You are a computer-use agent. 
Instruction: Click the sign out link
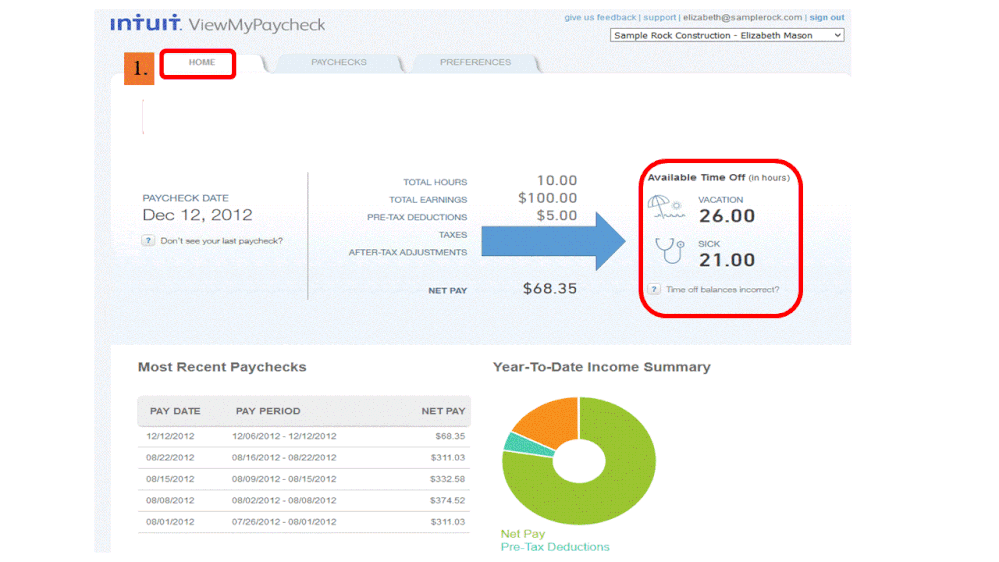826,17
